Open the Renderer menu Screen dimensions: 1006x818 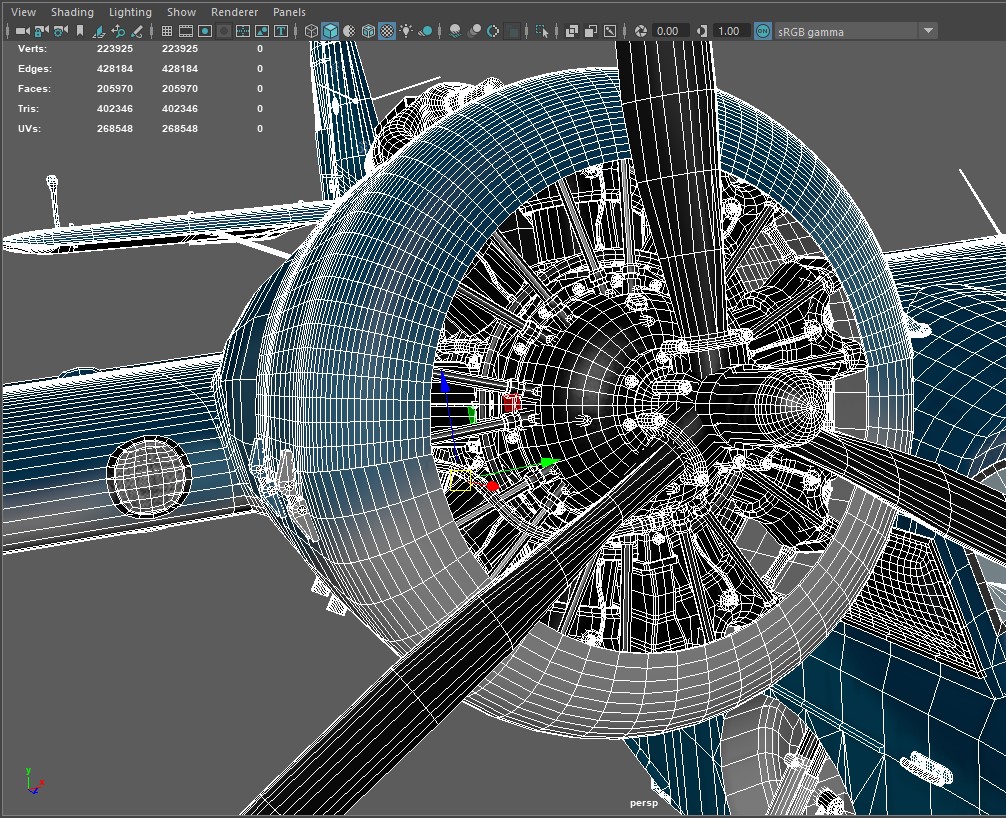234,11
